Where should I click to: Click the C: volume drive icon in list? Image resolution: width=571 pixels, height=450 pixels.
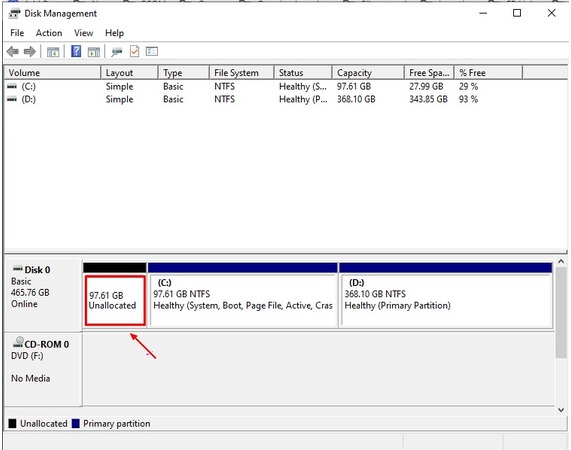pos(12,87)
